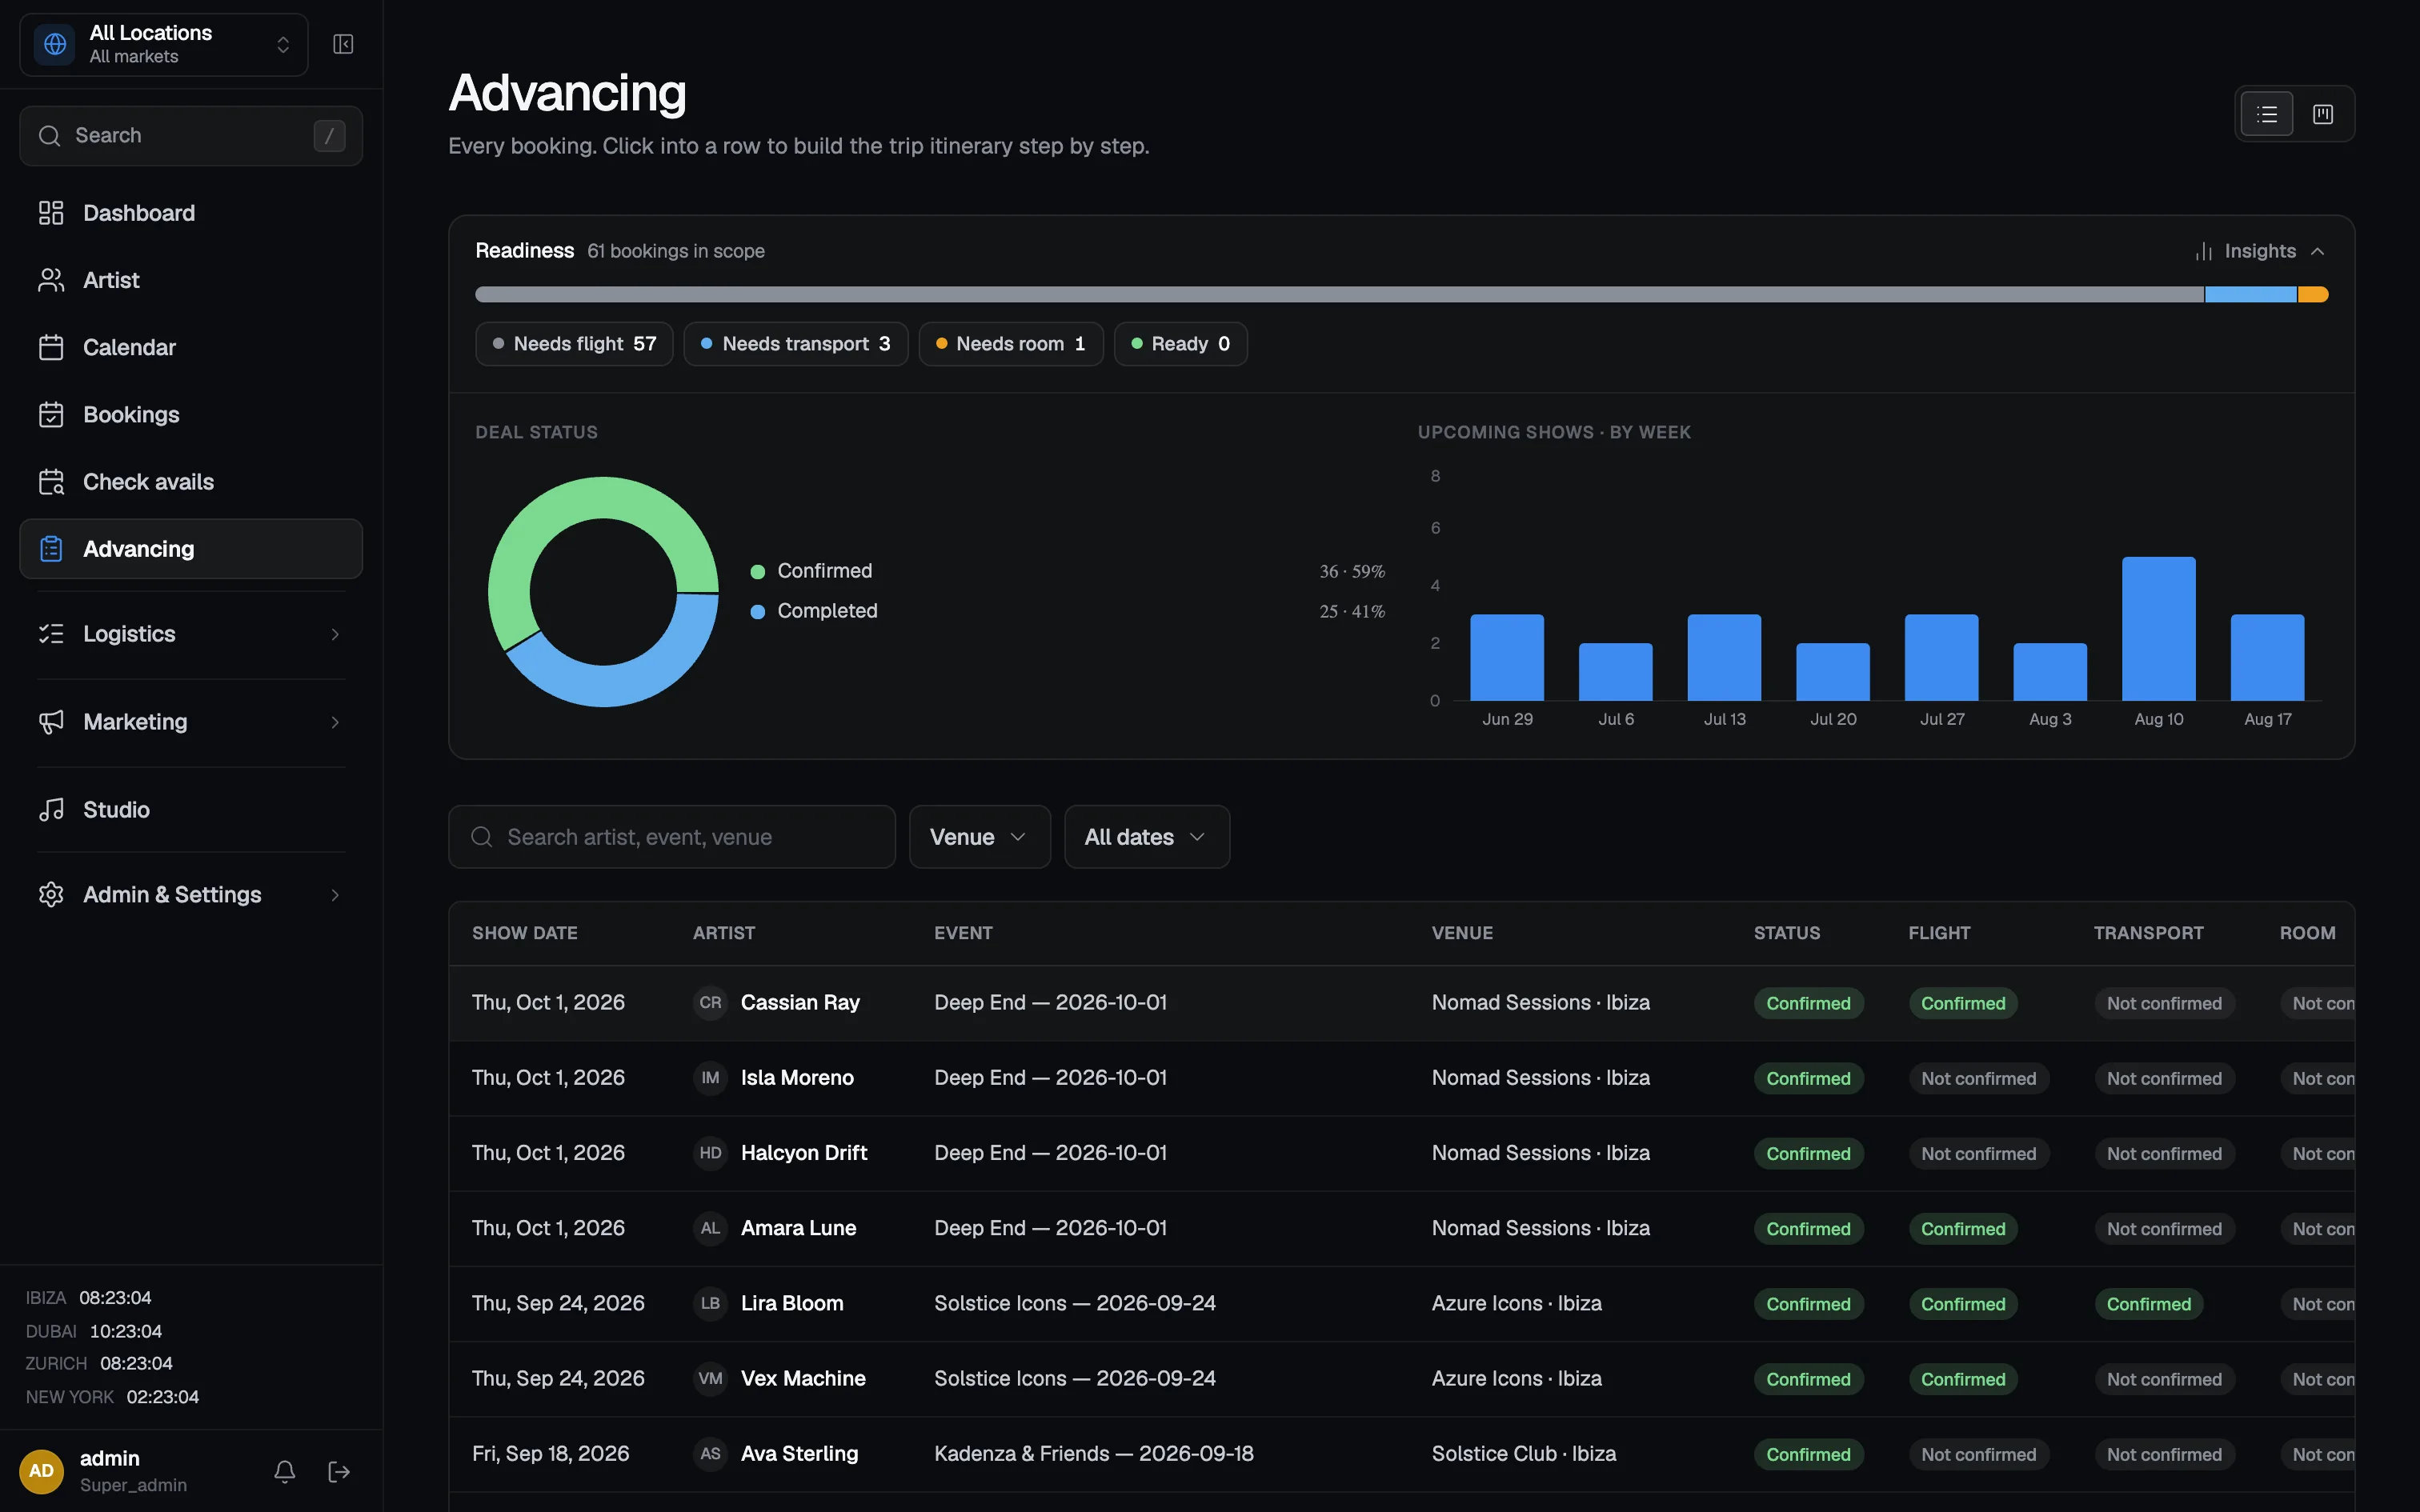The width and height of the screenshot is (2420, 1512).
Task: Filter by Needs transport 3
Action: coord(796,344)
